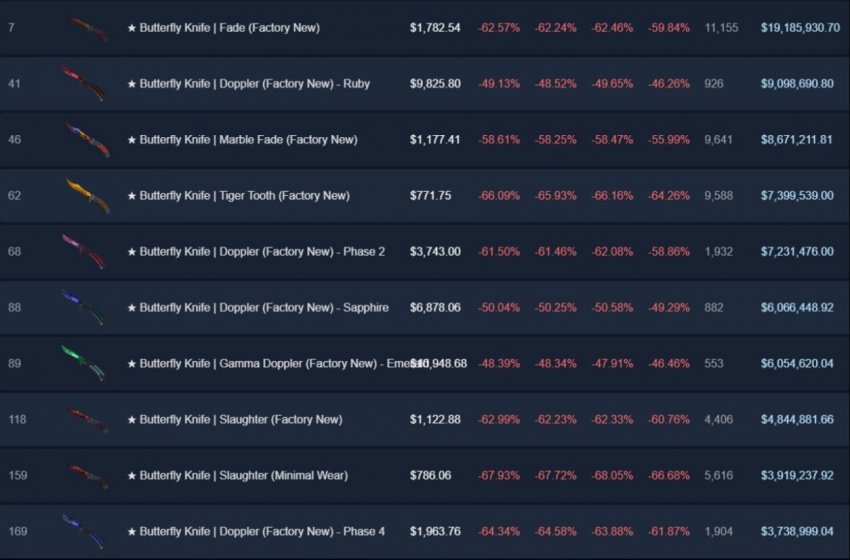Click the Slaughter Factory New knife image

pos(88,420)
